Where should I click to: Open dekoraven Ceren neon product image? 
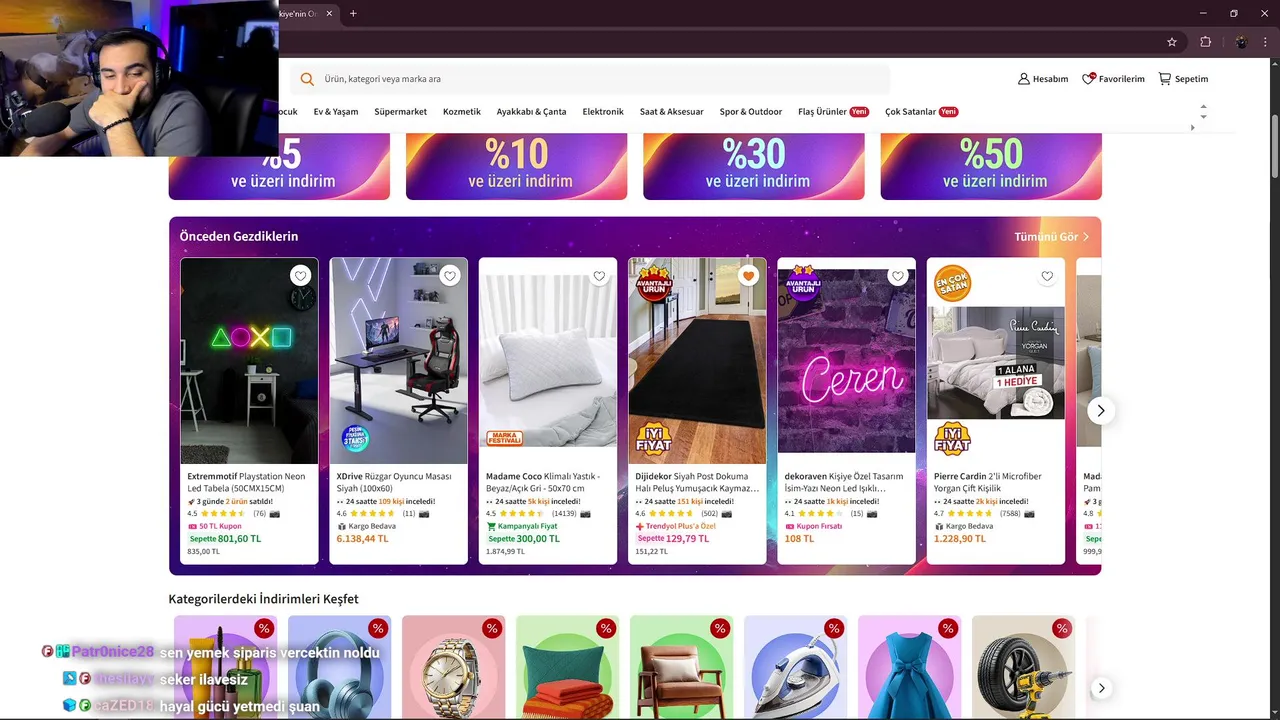coord(846,361)
